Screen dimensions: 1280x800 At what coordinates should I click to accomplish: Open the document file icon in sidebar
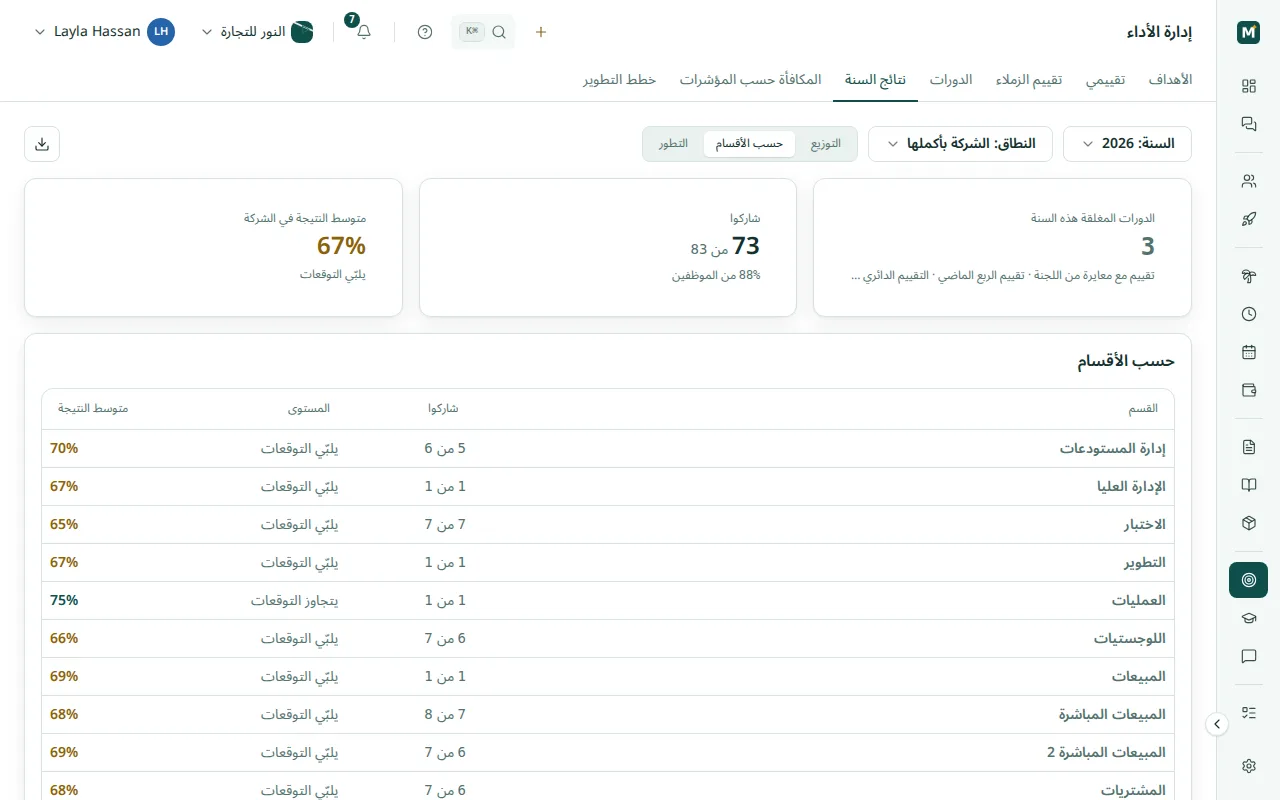tap(1248, 447)
